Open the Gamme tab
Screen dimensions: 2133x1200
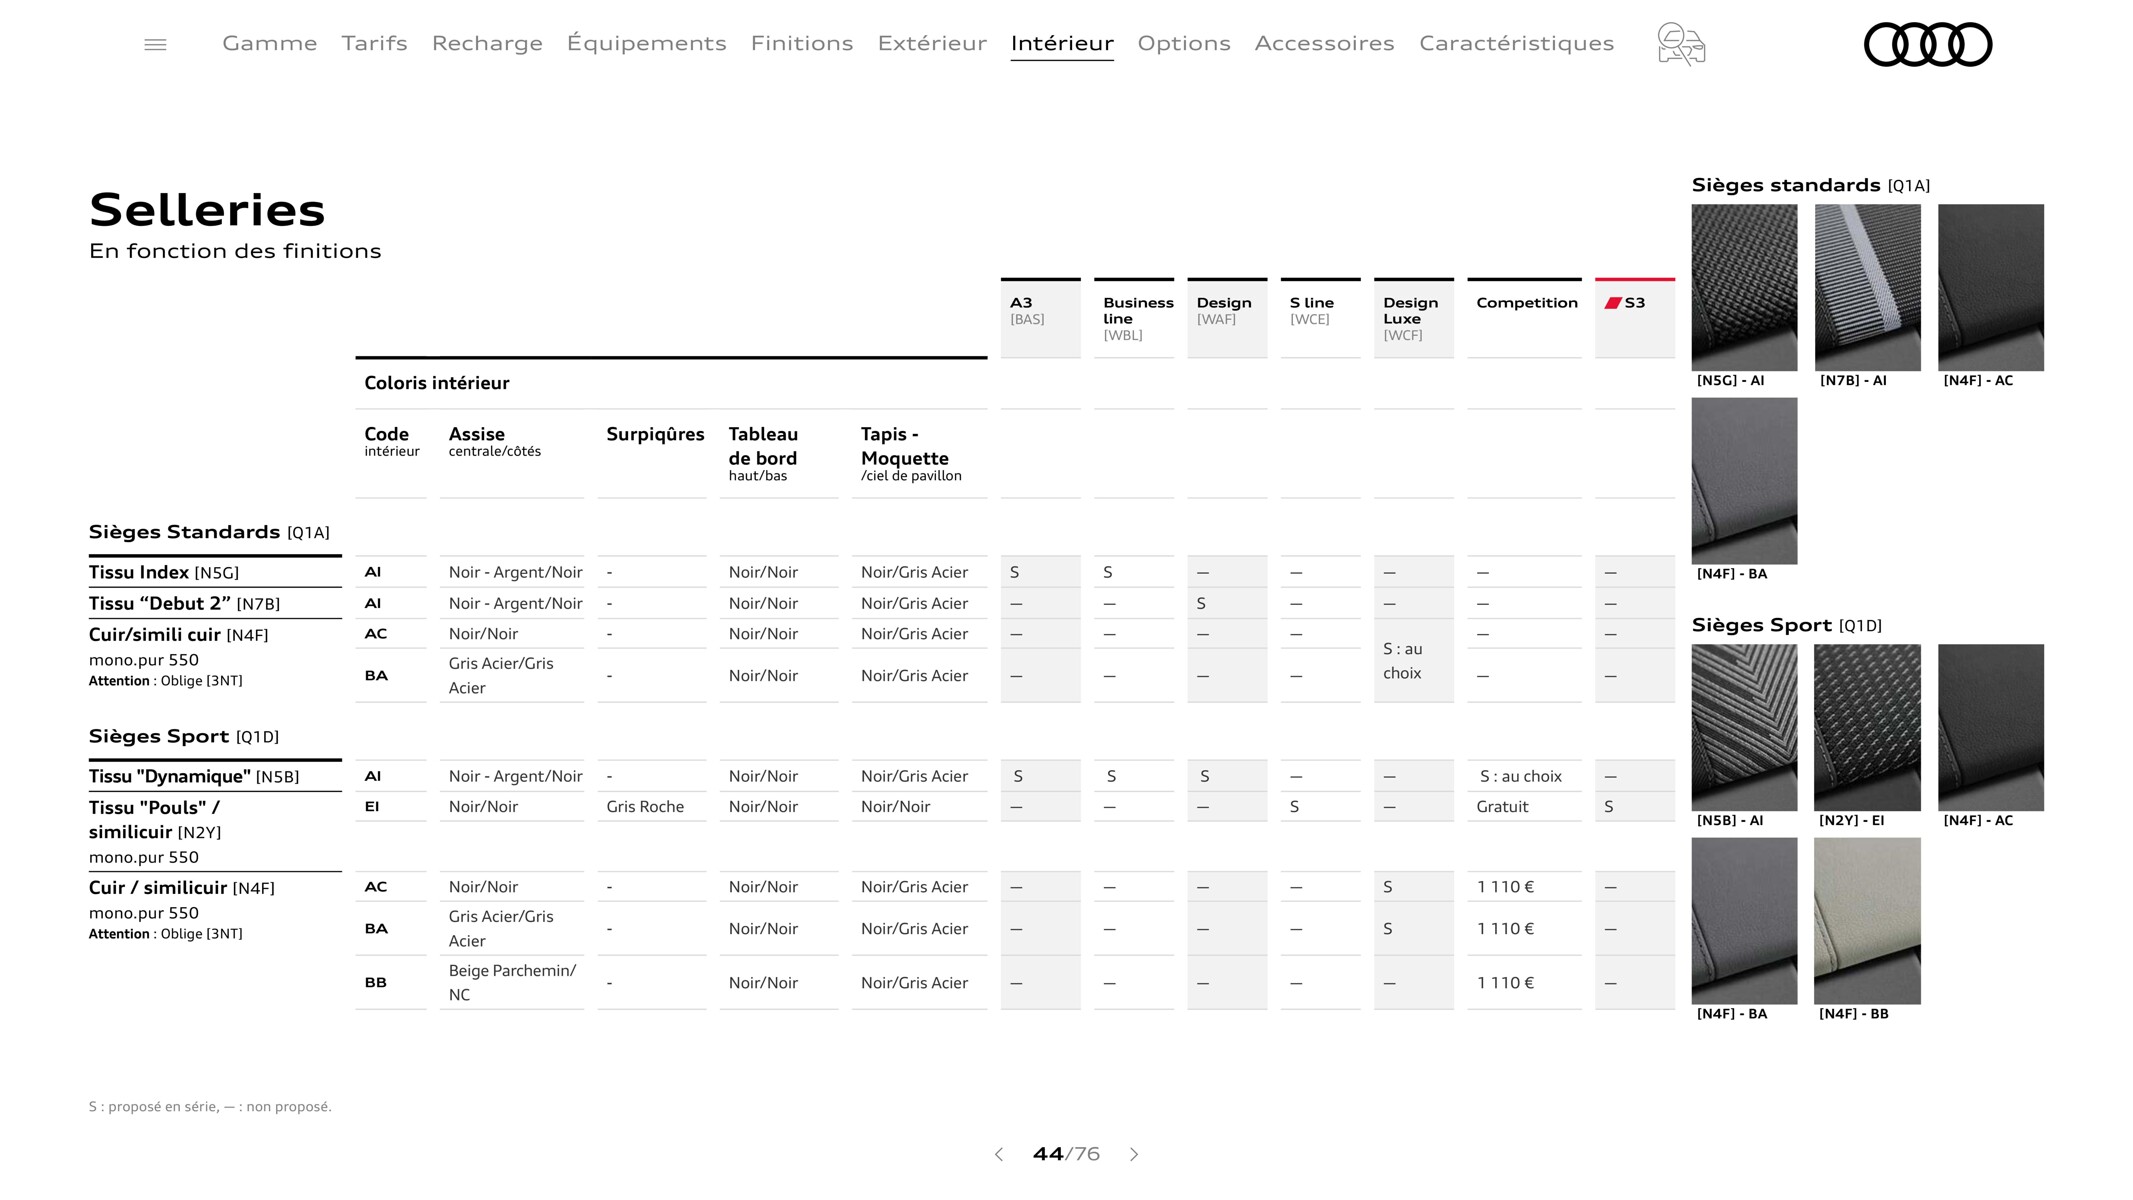click(x=270, y=43)
